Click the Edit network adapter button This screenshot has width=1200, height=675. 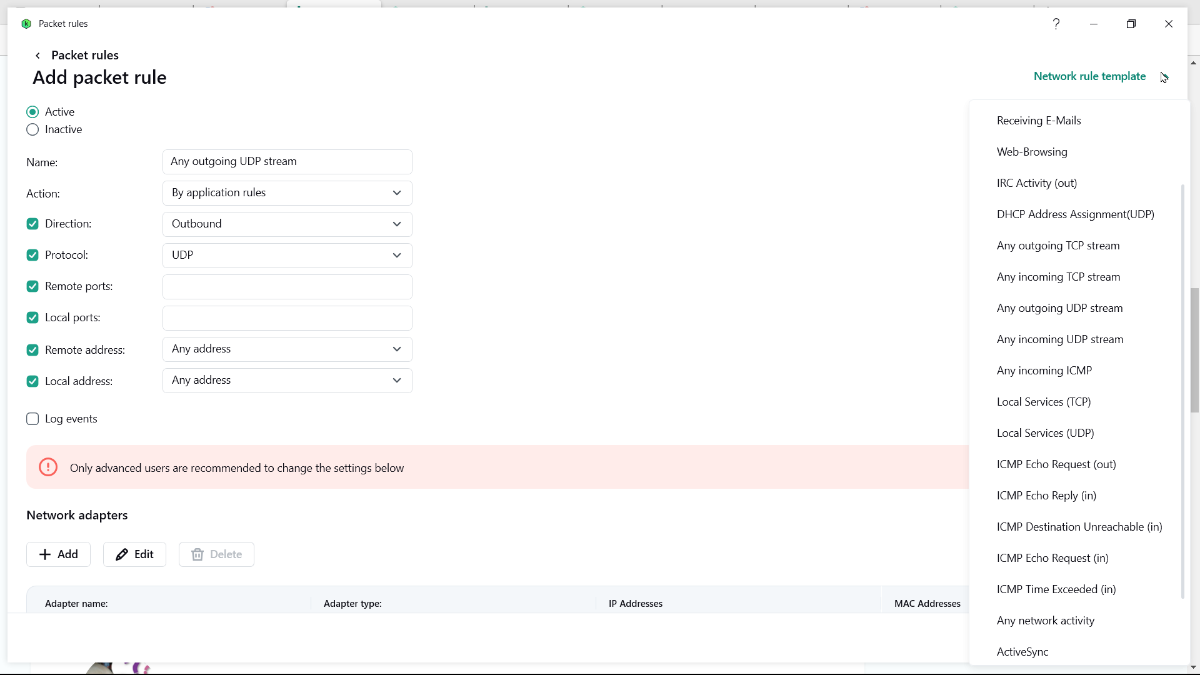(x=134, y=554)
